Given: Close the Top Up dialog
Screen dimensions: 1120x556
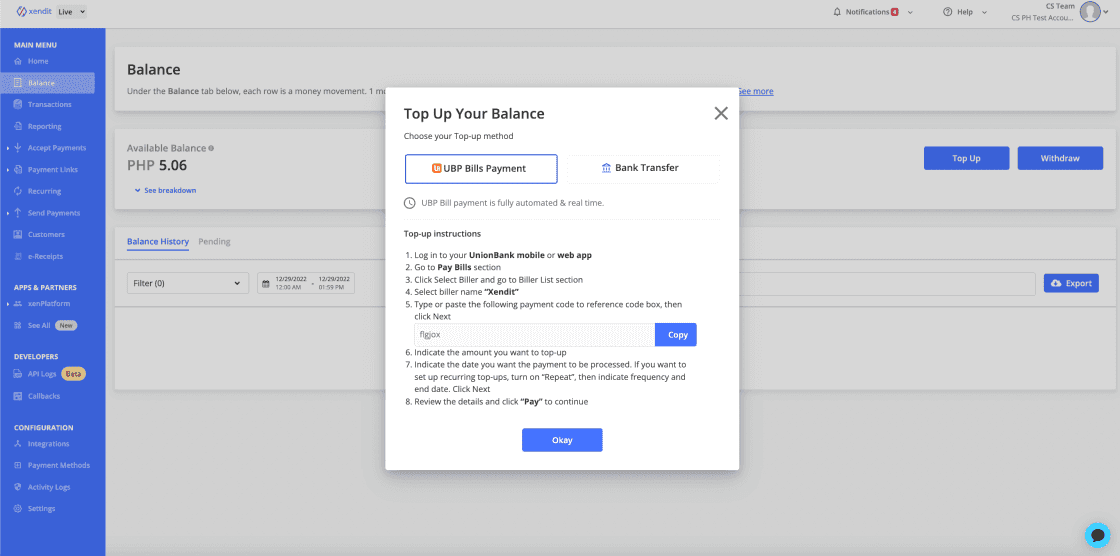Looking at the screenshot, I should point(721,113).
